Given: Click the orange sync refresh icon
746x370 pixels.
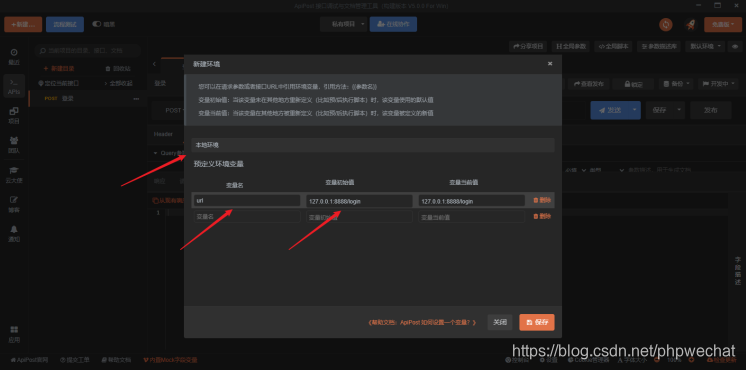Looking at the screenshot, I should (x=666, y=25).
